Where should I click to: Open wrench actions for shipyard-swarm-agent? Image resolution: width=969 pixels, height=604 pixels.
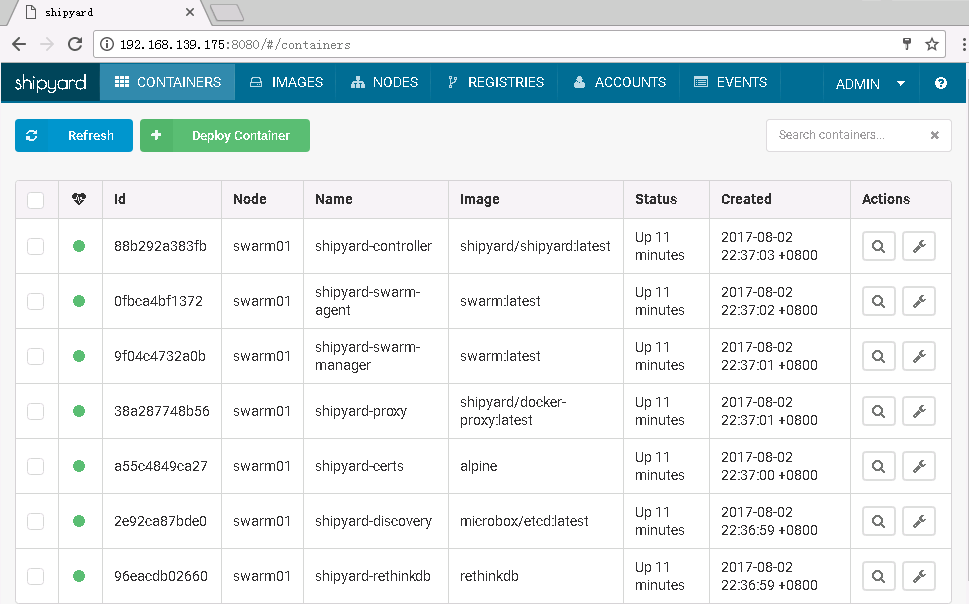919,301
